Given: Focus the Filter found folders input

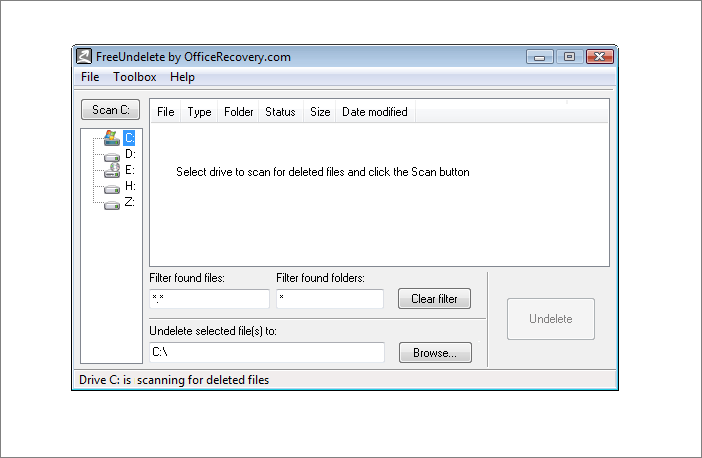Looking at the screenshot, I should point(330,299).
